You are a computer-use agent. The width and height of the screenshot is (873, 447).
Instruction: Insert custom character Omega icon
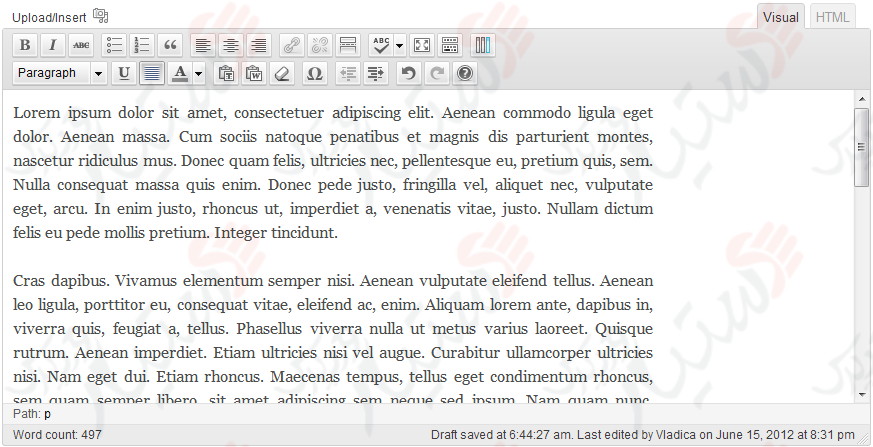(x=315, y=73)
